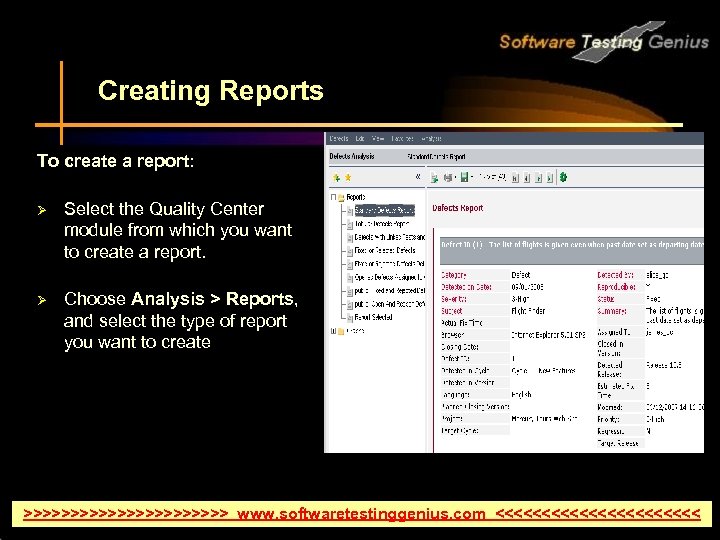The image size is (720, 540).
Task: Click the Reports folder icon
Action: (x=341, y=197)
